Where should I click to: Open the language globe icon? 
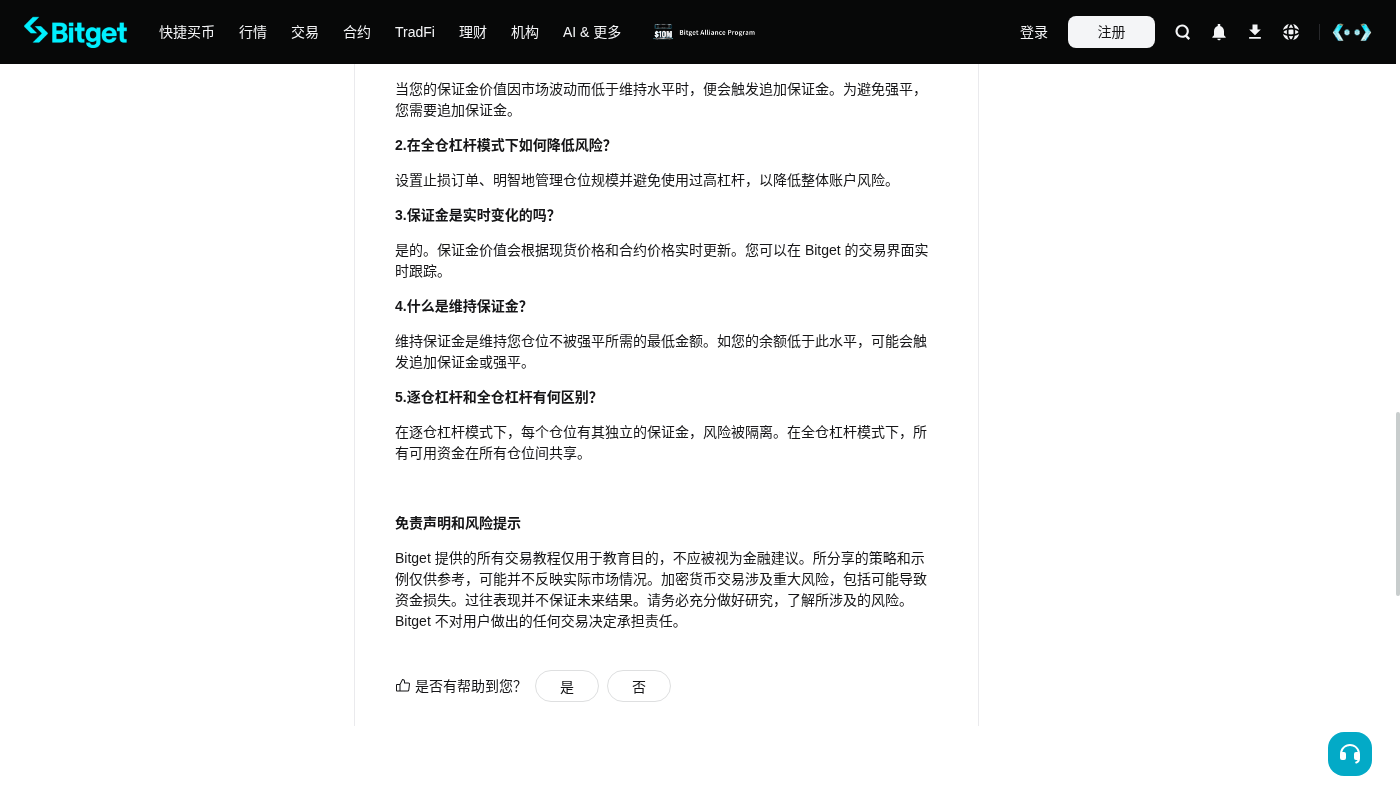[1291, 32]
